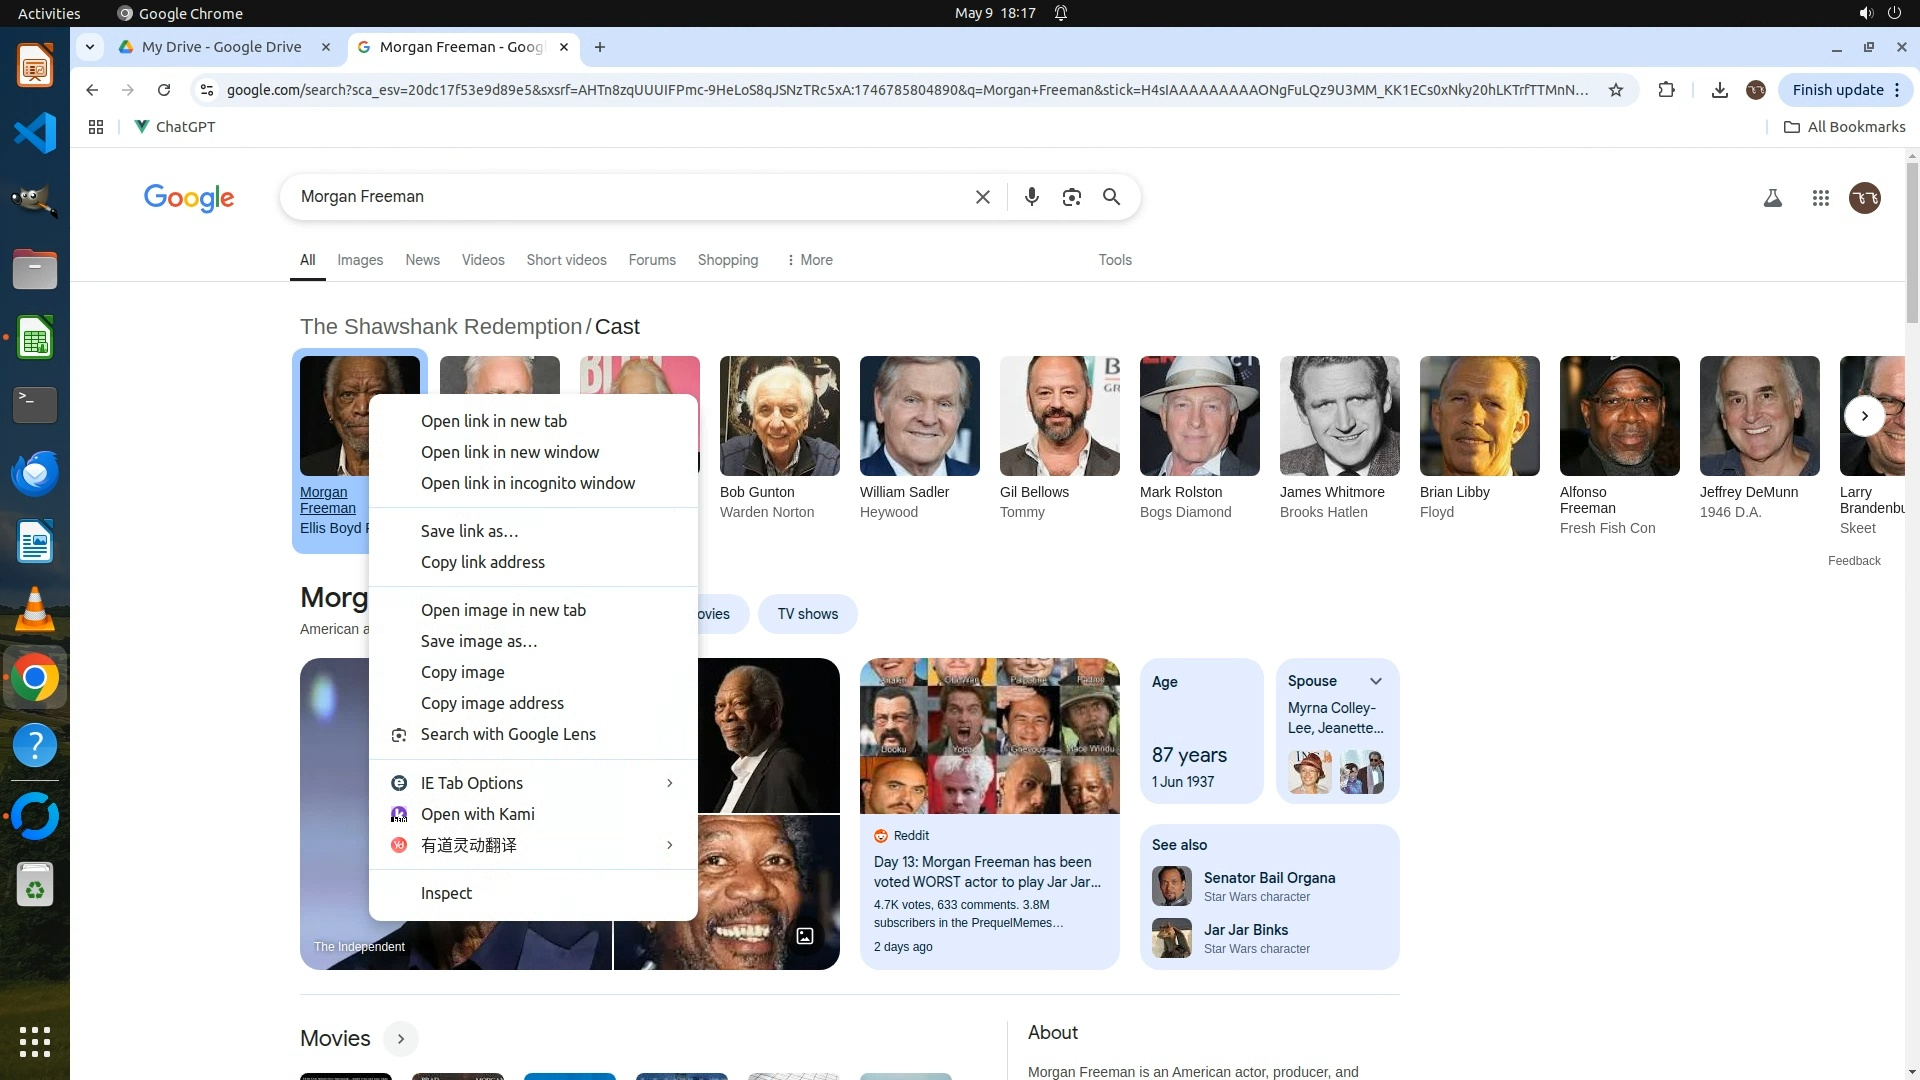Reload the current page
Viewport: 1920px width, 1080px height.
(164, 90)
